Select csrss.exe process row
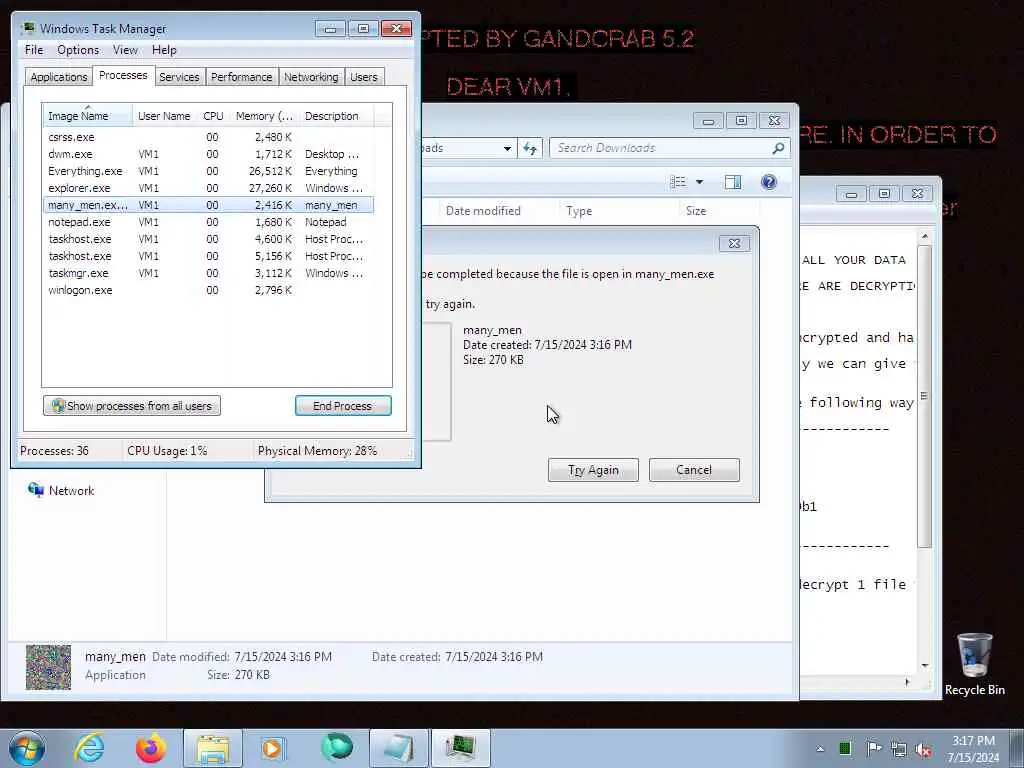 (x=208, y=137)
